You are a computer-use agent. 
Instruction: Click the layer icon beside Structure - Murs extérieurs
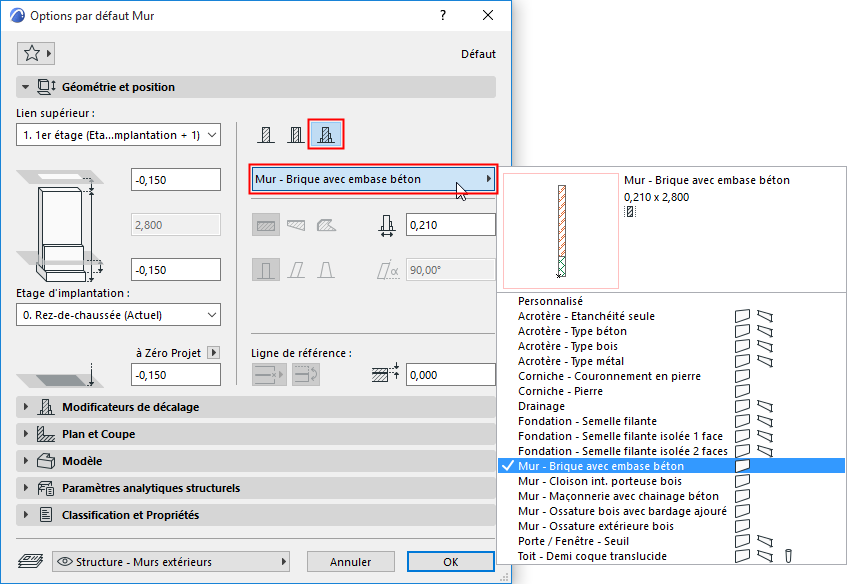pyautogui.click(x=31, y=561)
